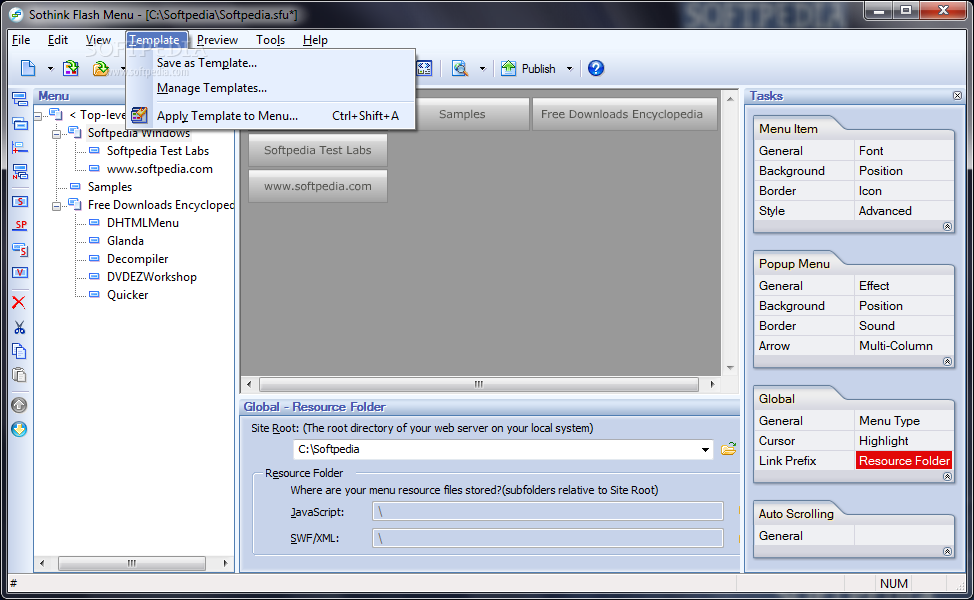The height and width of the screenshot is (600, 974).
Task: Collapse the Top-level tree node
Action: pos(38,116)
